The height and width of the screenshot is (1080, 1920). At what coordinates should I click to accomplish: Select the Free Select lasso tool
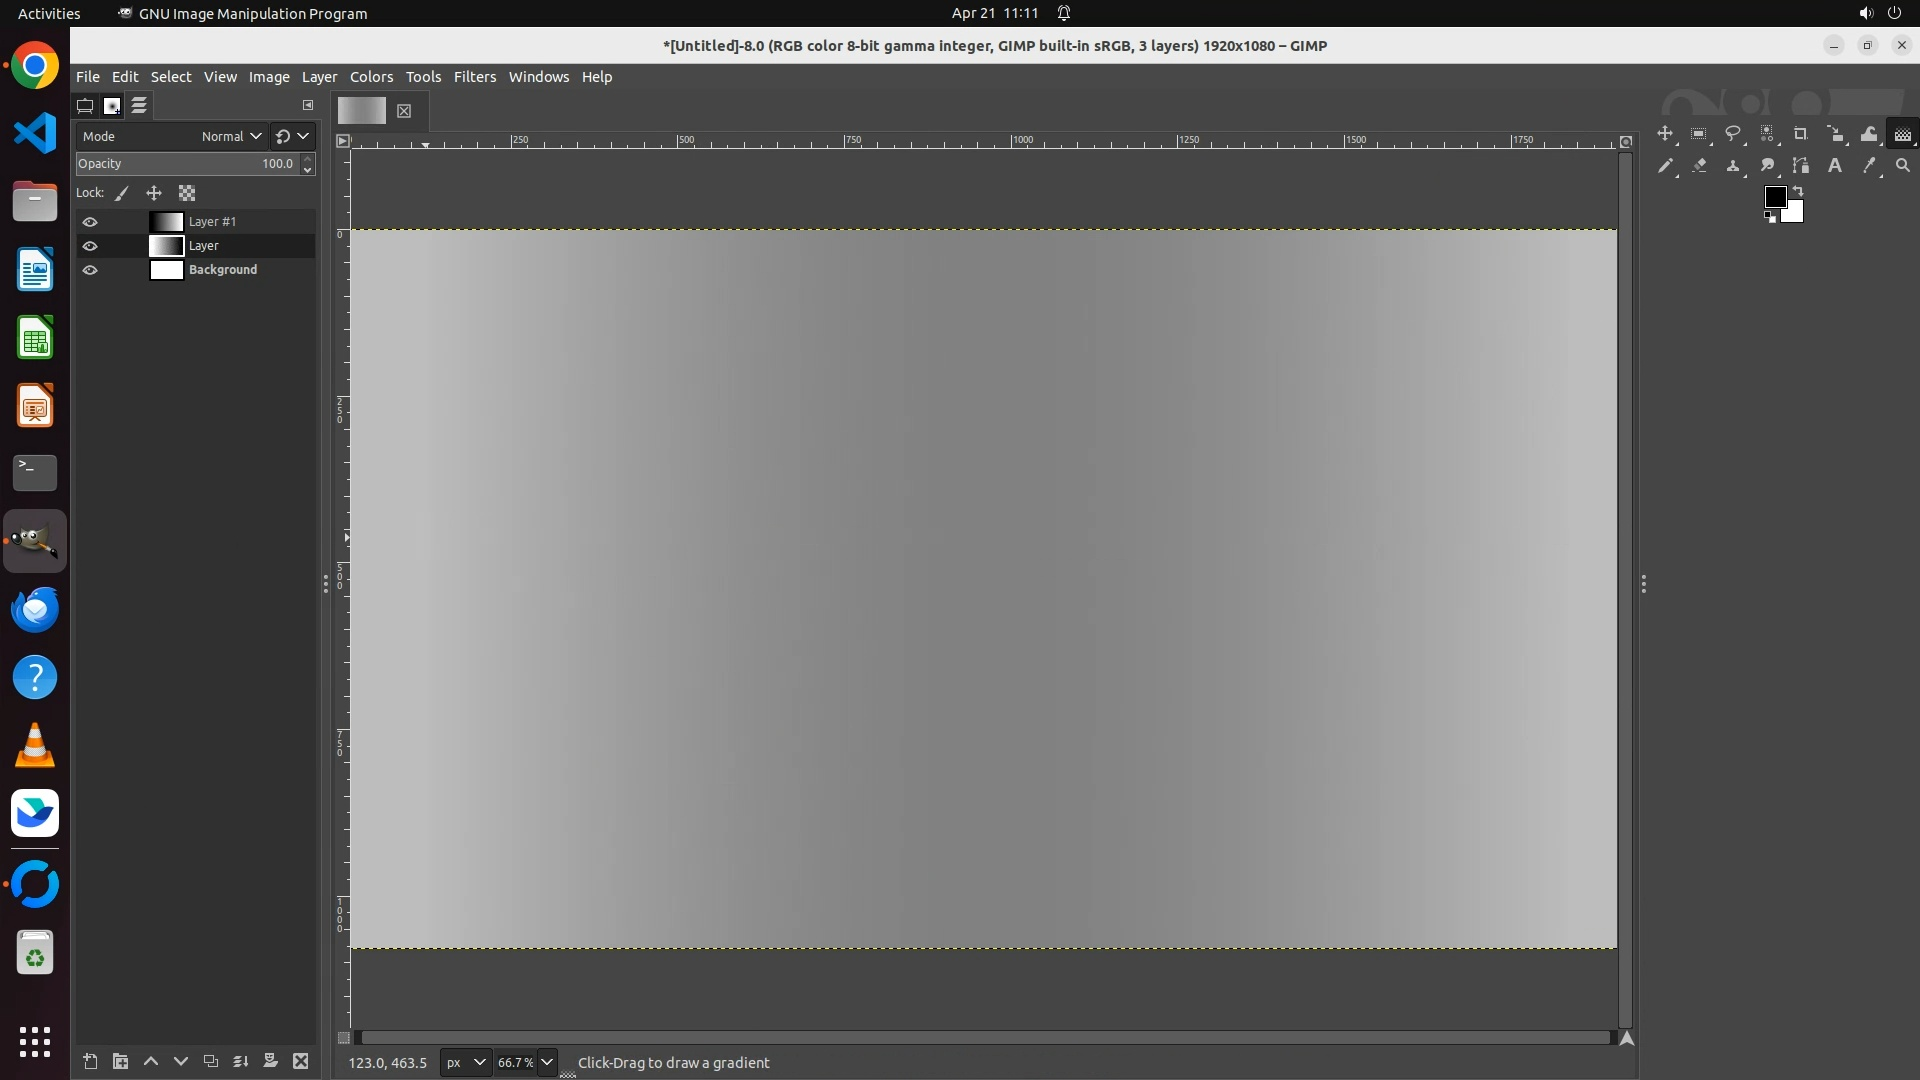1733,134
